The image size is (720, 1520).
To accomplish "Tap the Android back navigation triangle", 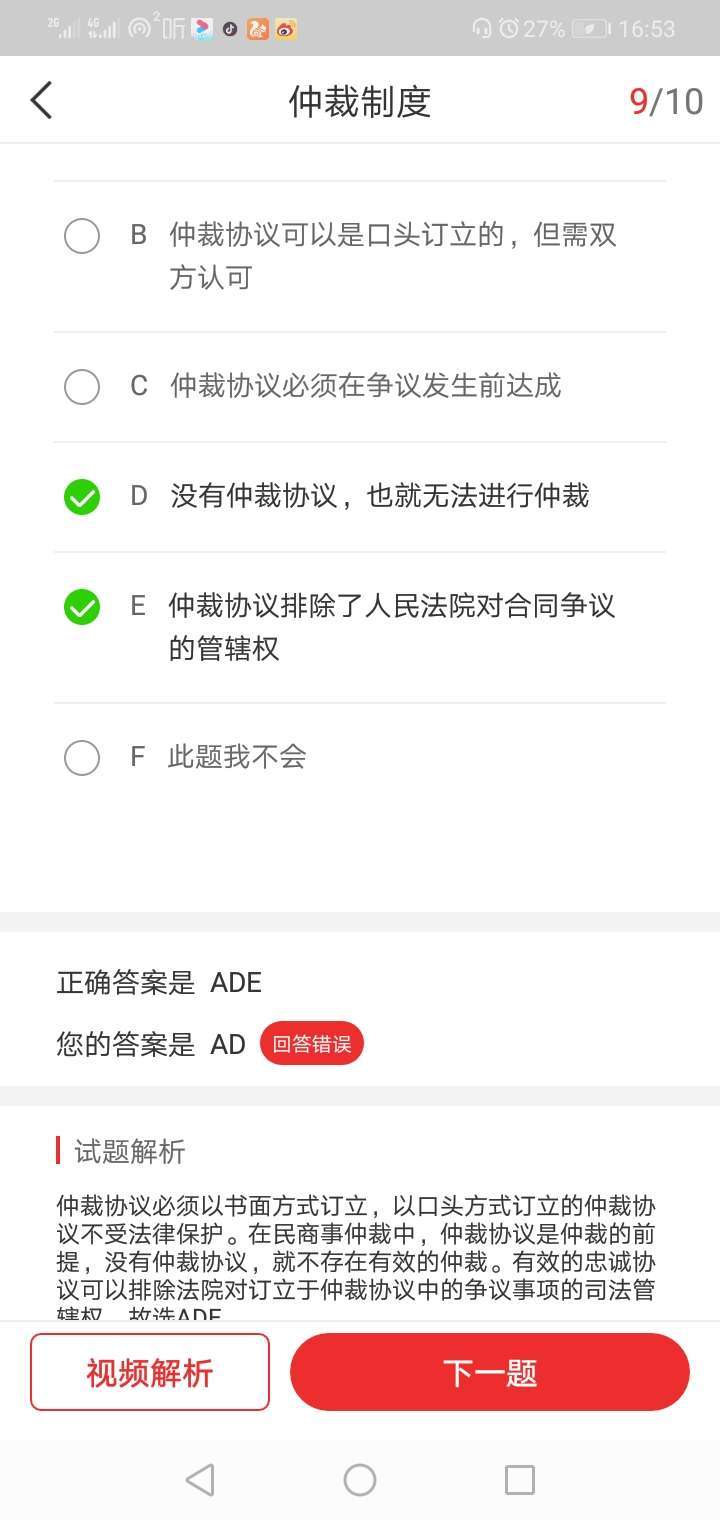I will click(200, 1479).
